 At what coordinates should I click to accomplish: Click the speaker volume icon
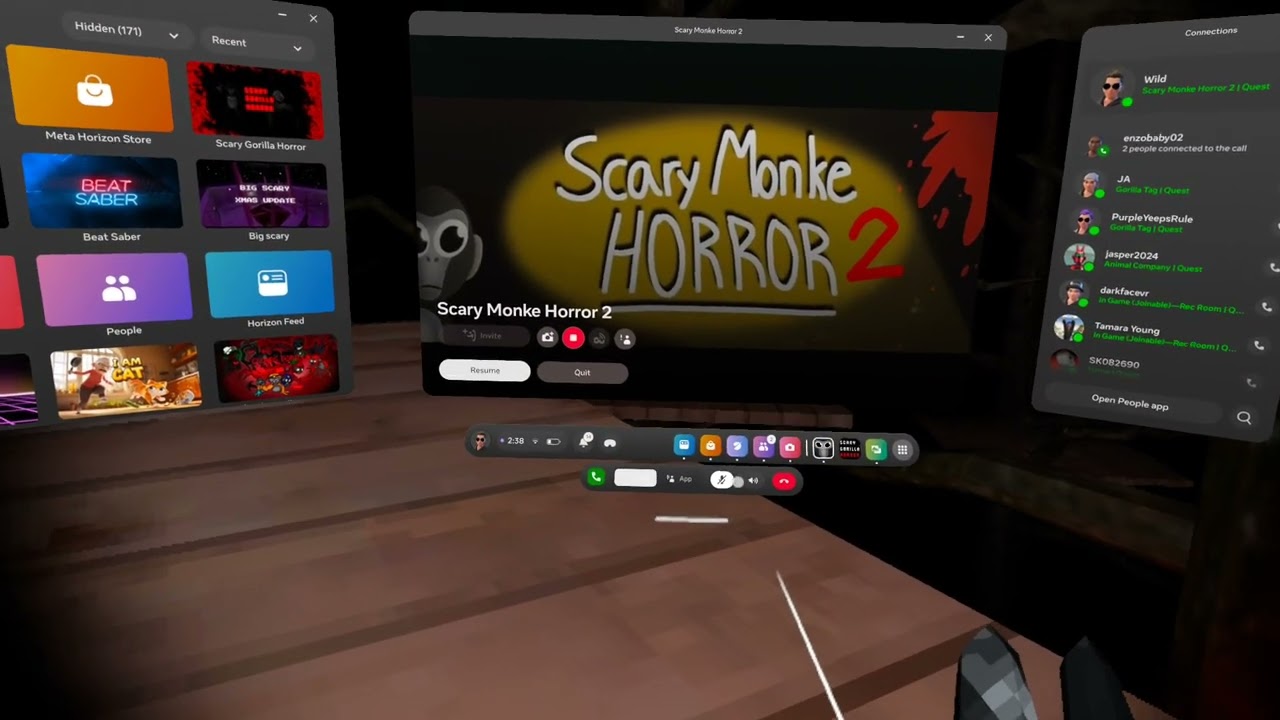[753, 481]
